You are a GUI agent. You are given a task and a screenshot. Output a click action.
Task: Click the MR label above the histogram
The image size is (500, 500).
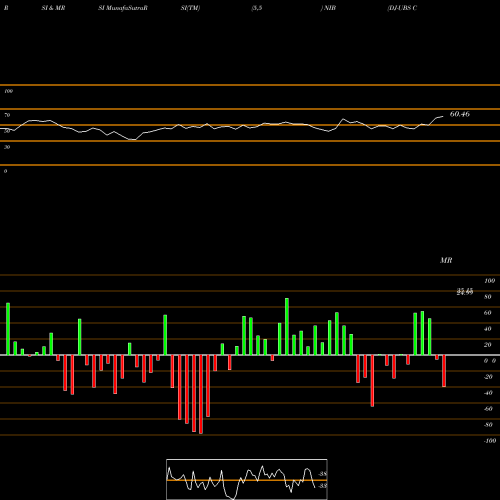point(446,260)
